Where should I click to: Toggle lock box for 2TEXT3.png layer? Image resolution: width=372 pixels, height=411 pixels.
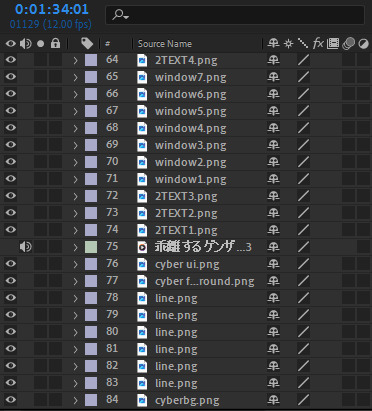tap(55, 196)
